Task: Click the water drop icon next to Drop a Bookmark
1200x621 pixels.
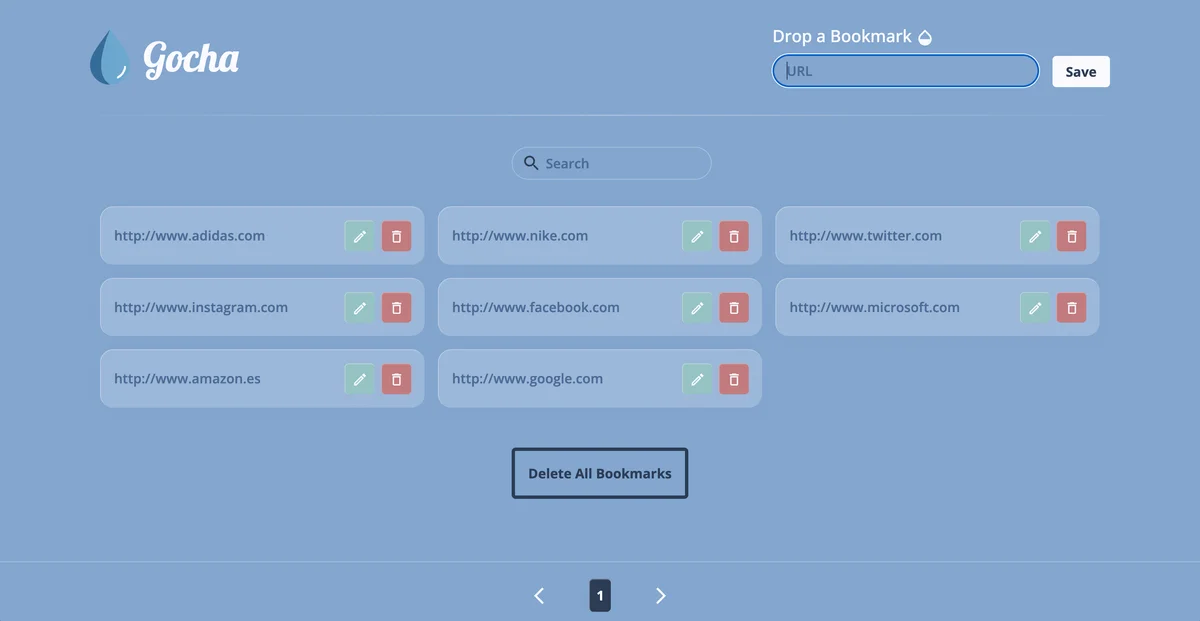Action: coord(925,36)
